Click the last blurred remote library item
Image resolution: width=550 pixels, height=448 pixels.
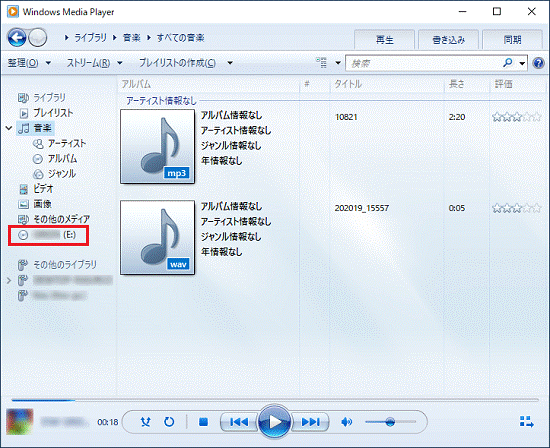[59, 296]
